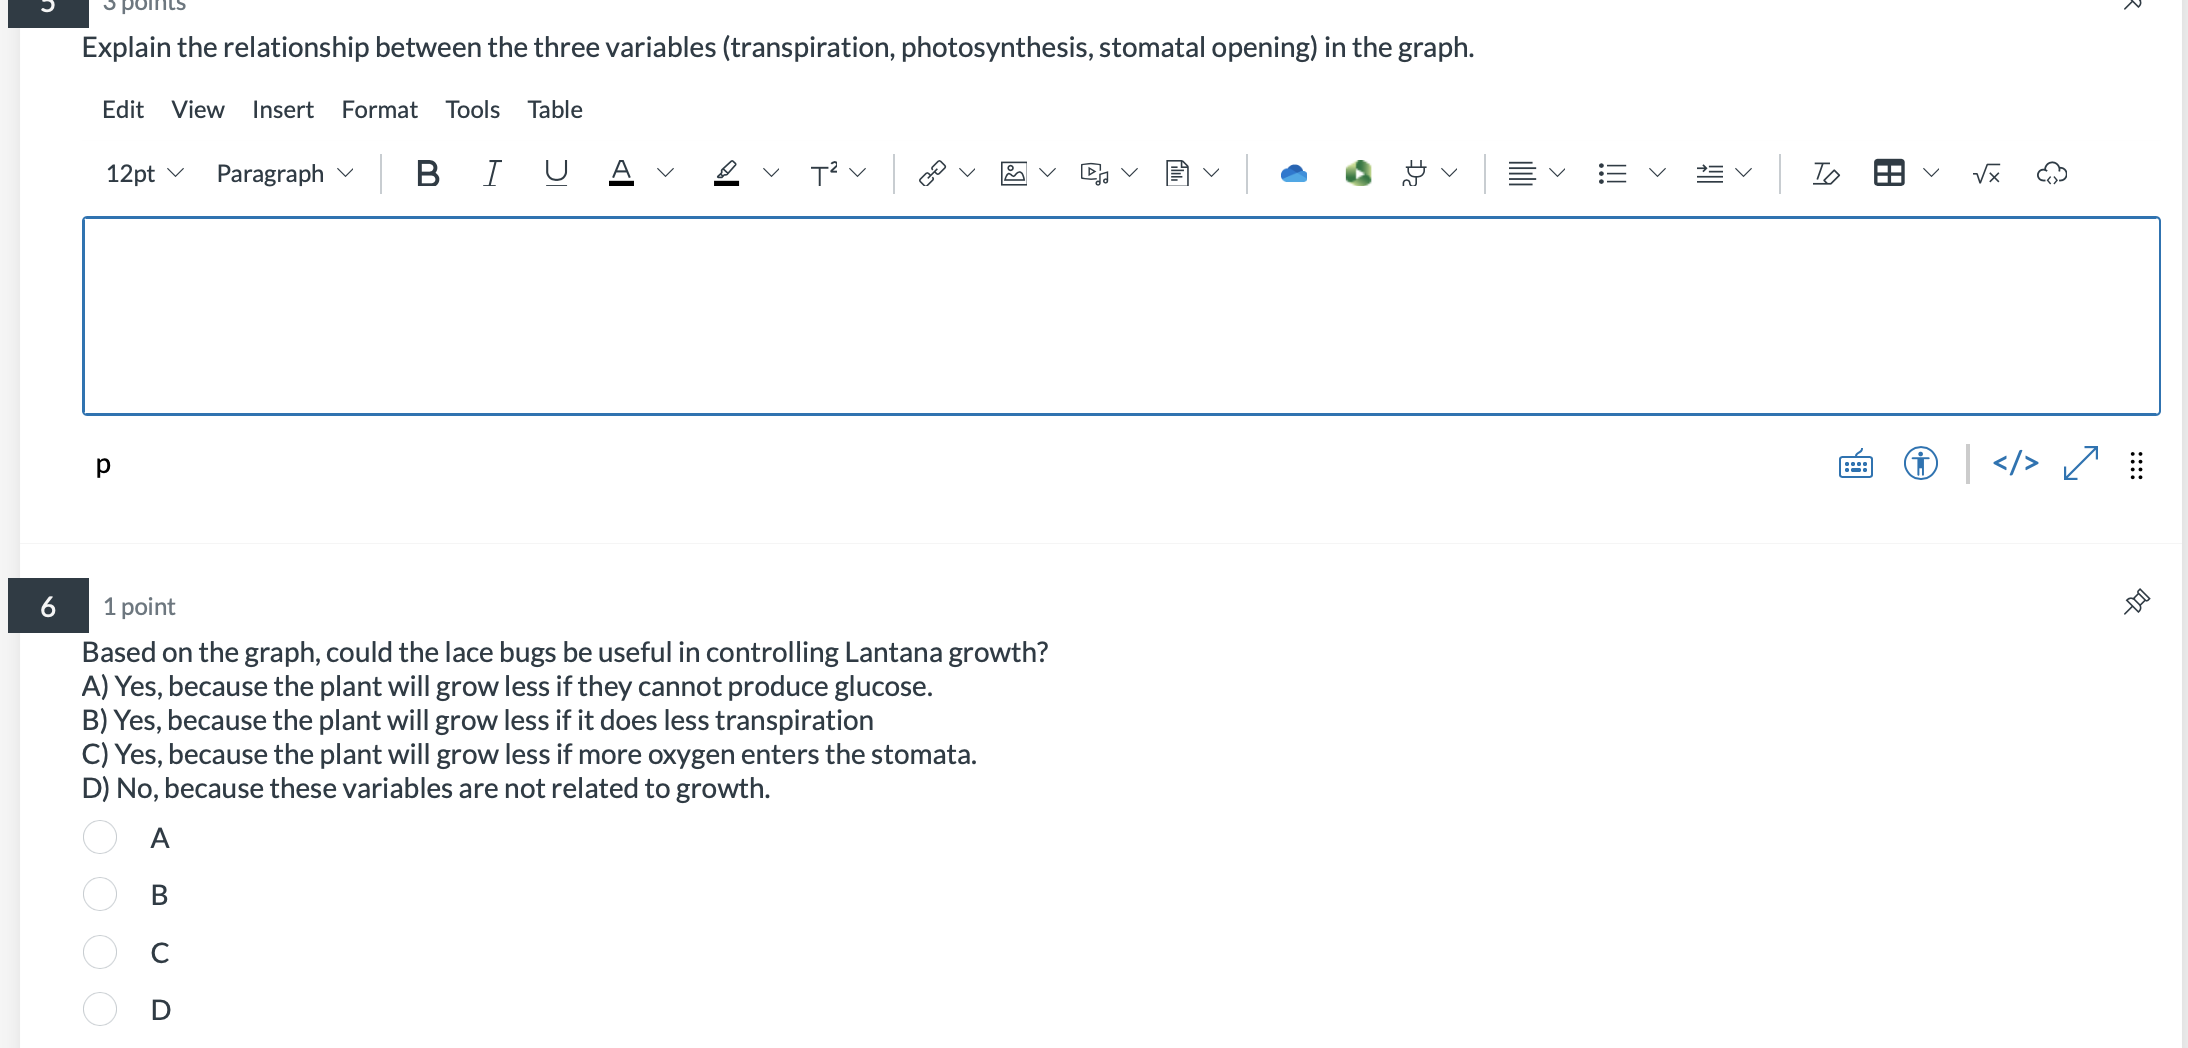
Task: Apply background highlight color
Action: (727, 174)
